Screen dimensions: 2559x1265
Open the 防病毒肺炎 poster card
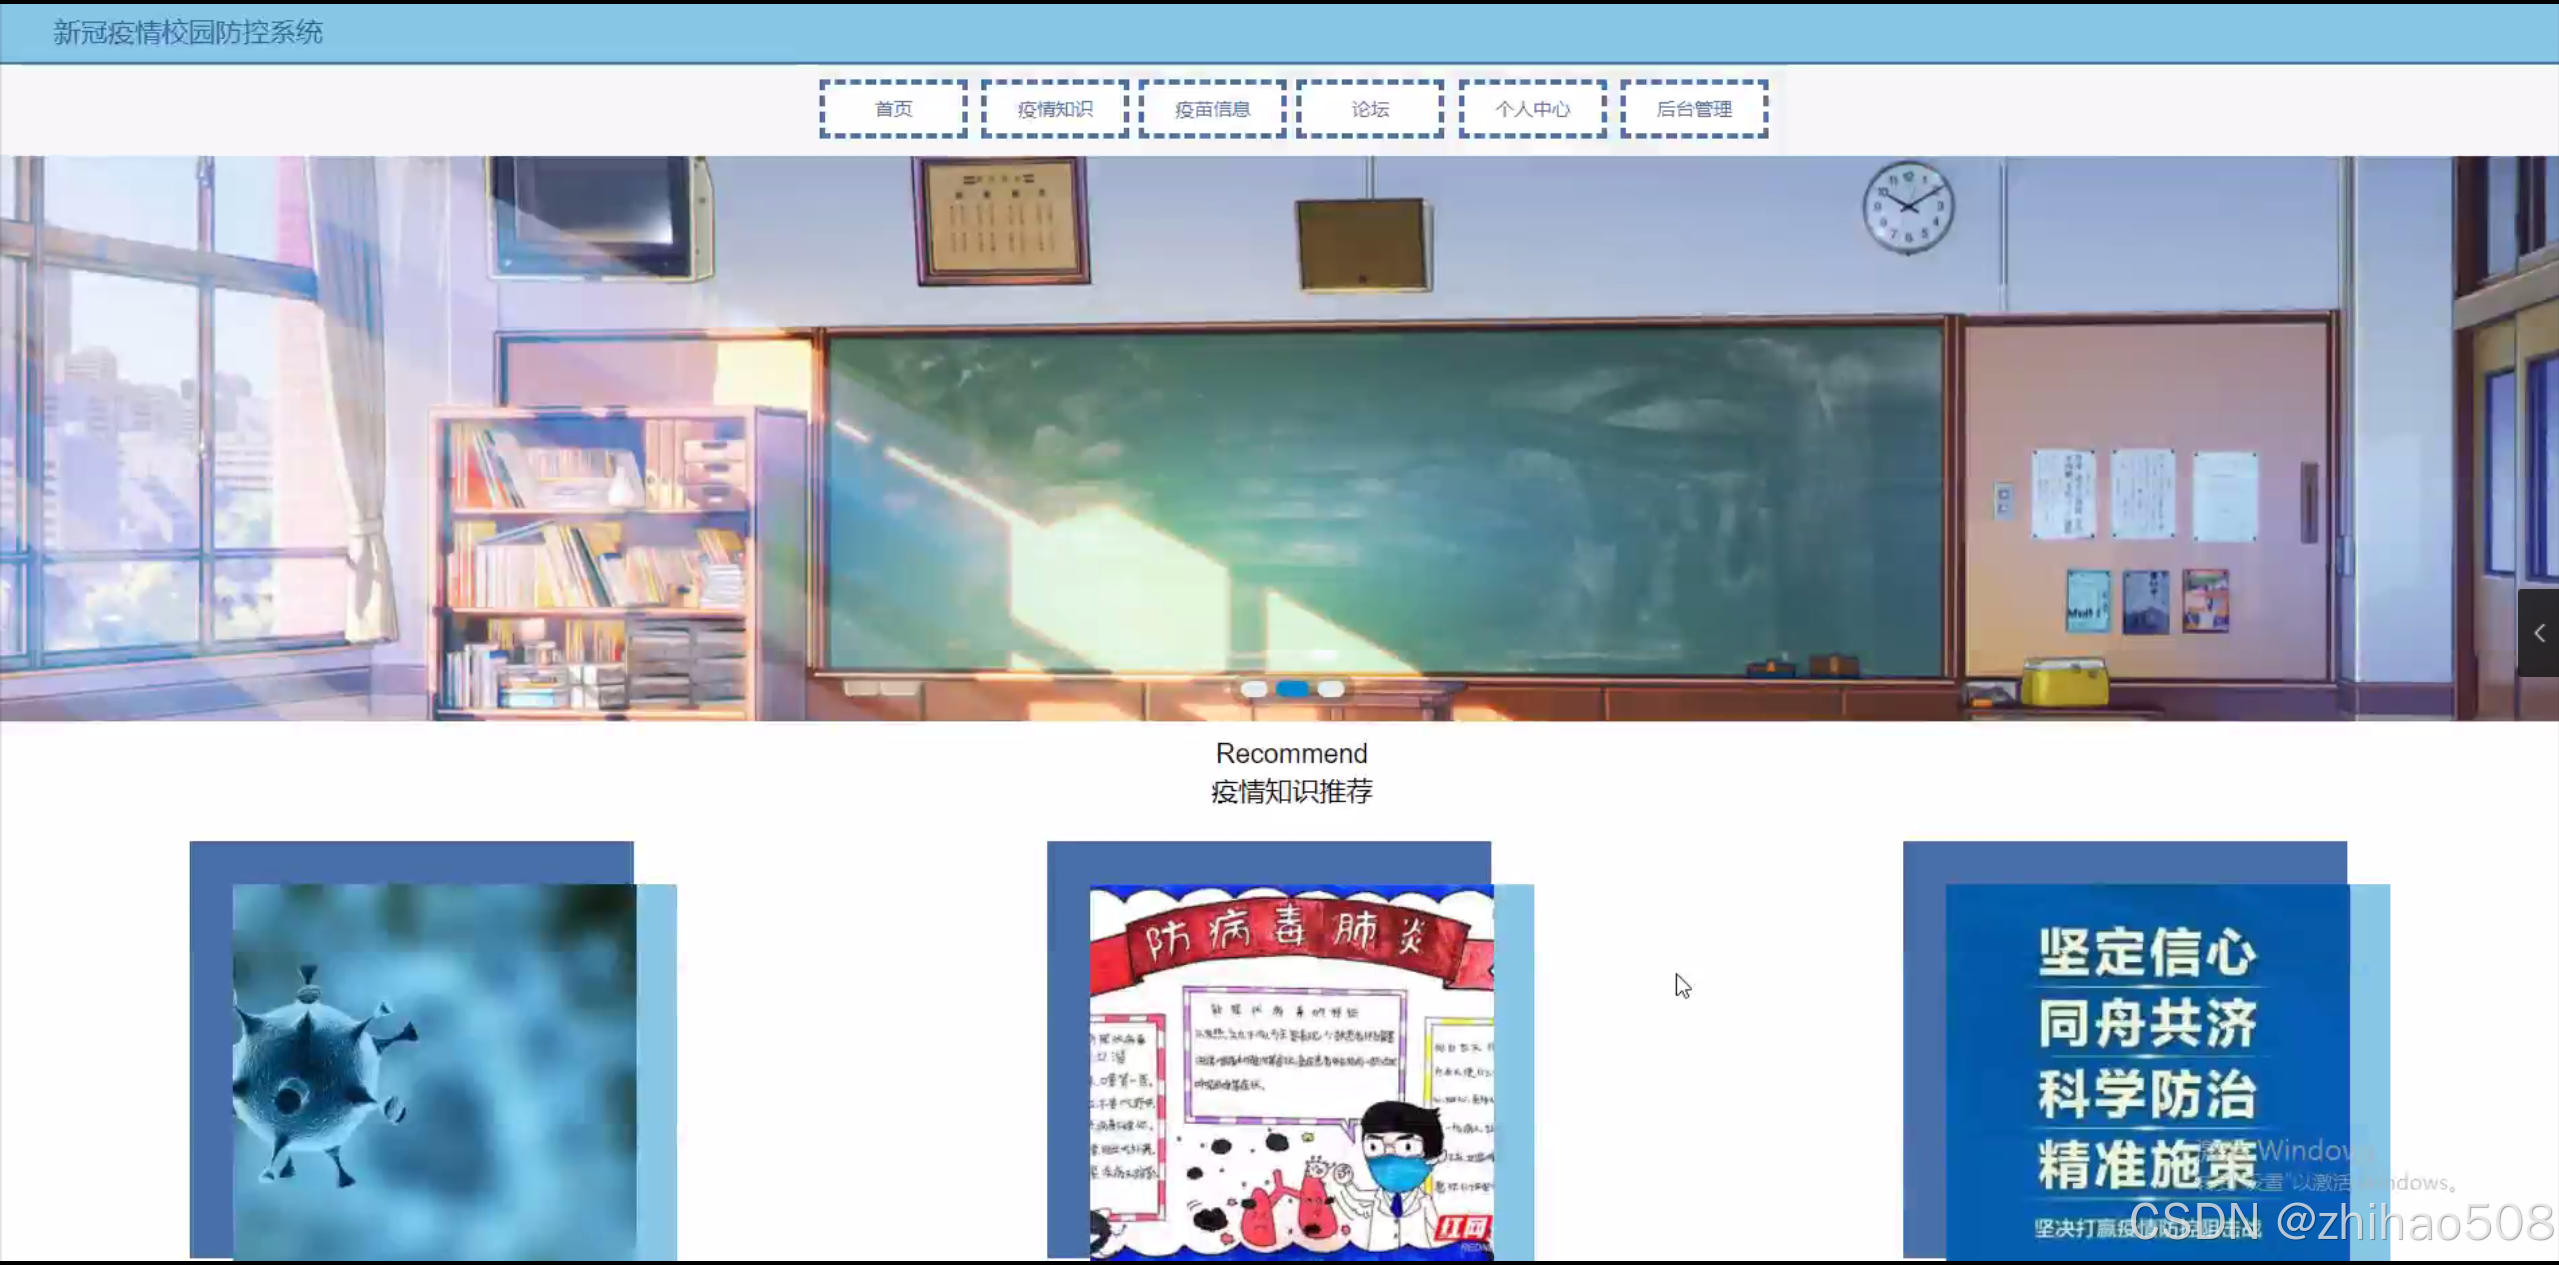point(1291,1070)
